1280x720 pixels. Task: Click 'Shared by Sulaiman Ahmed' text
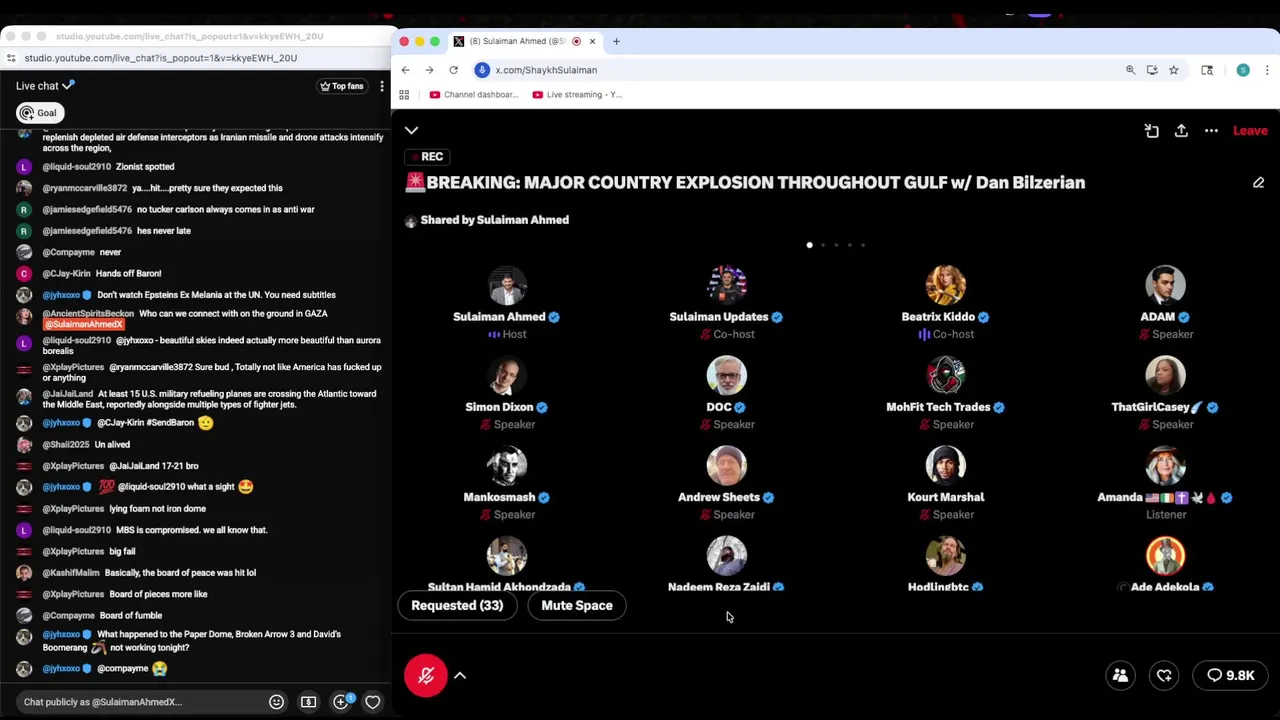(495, 220)
